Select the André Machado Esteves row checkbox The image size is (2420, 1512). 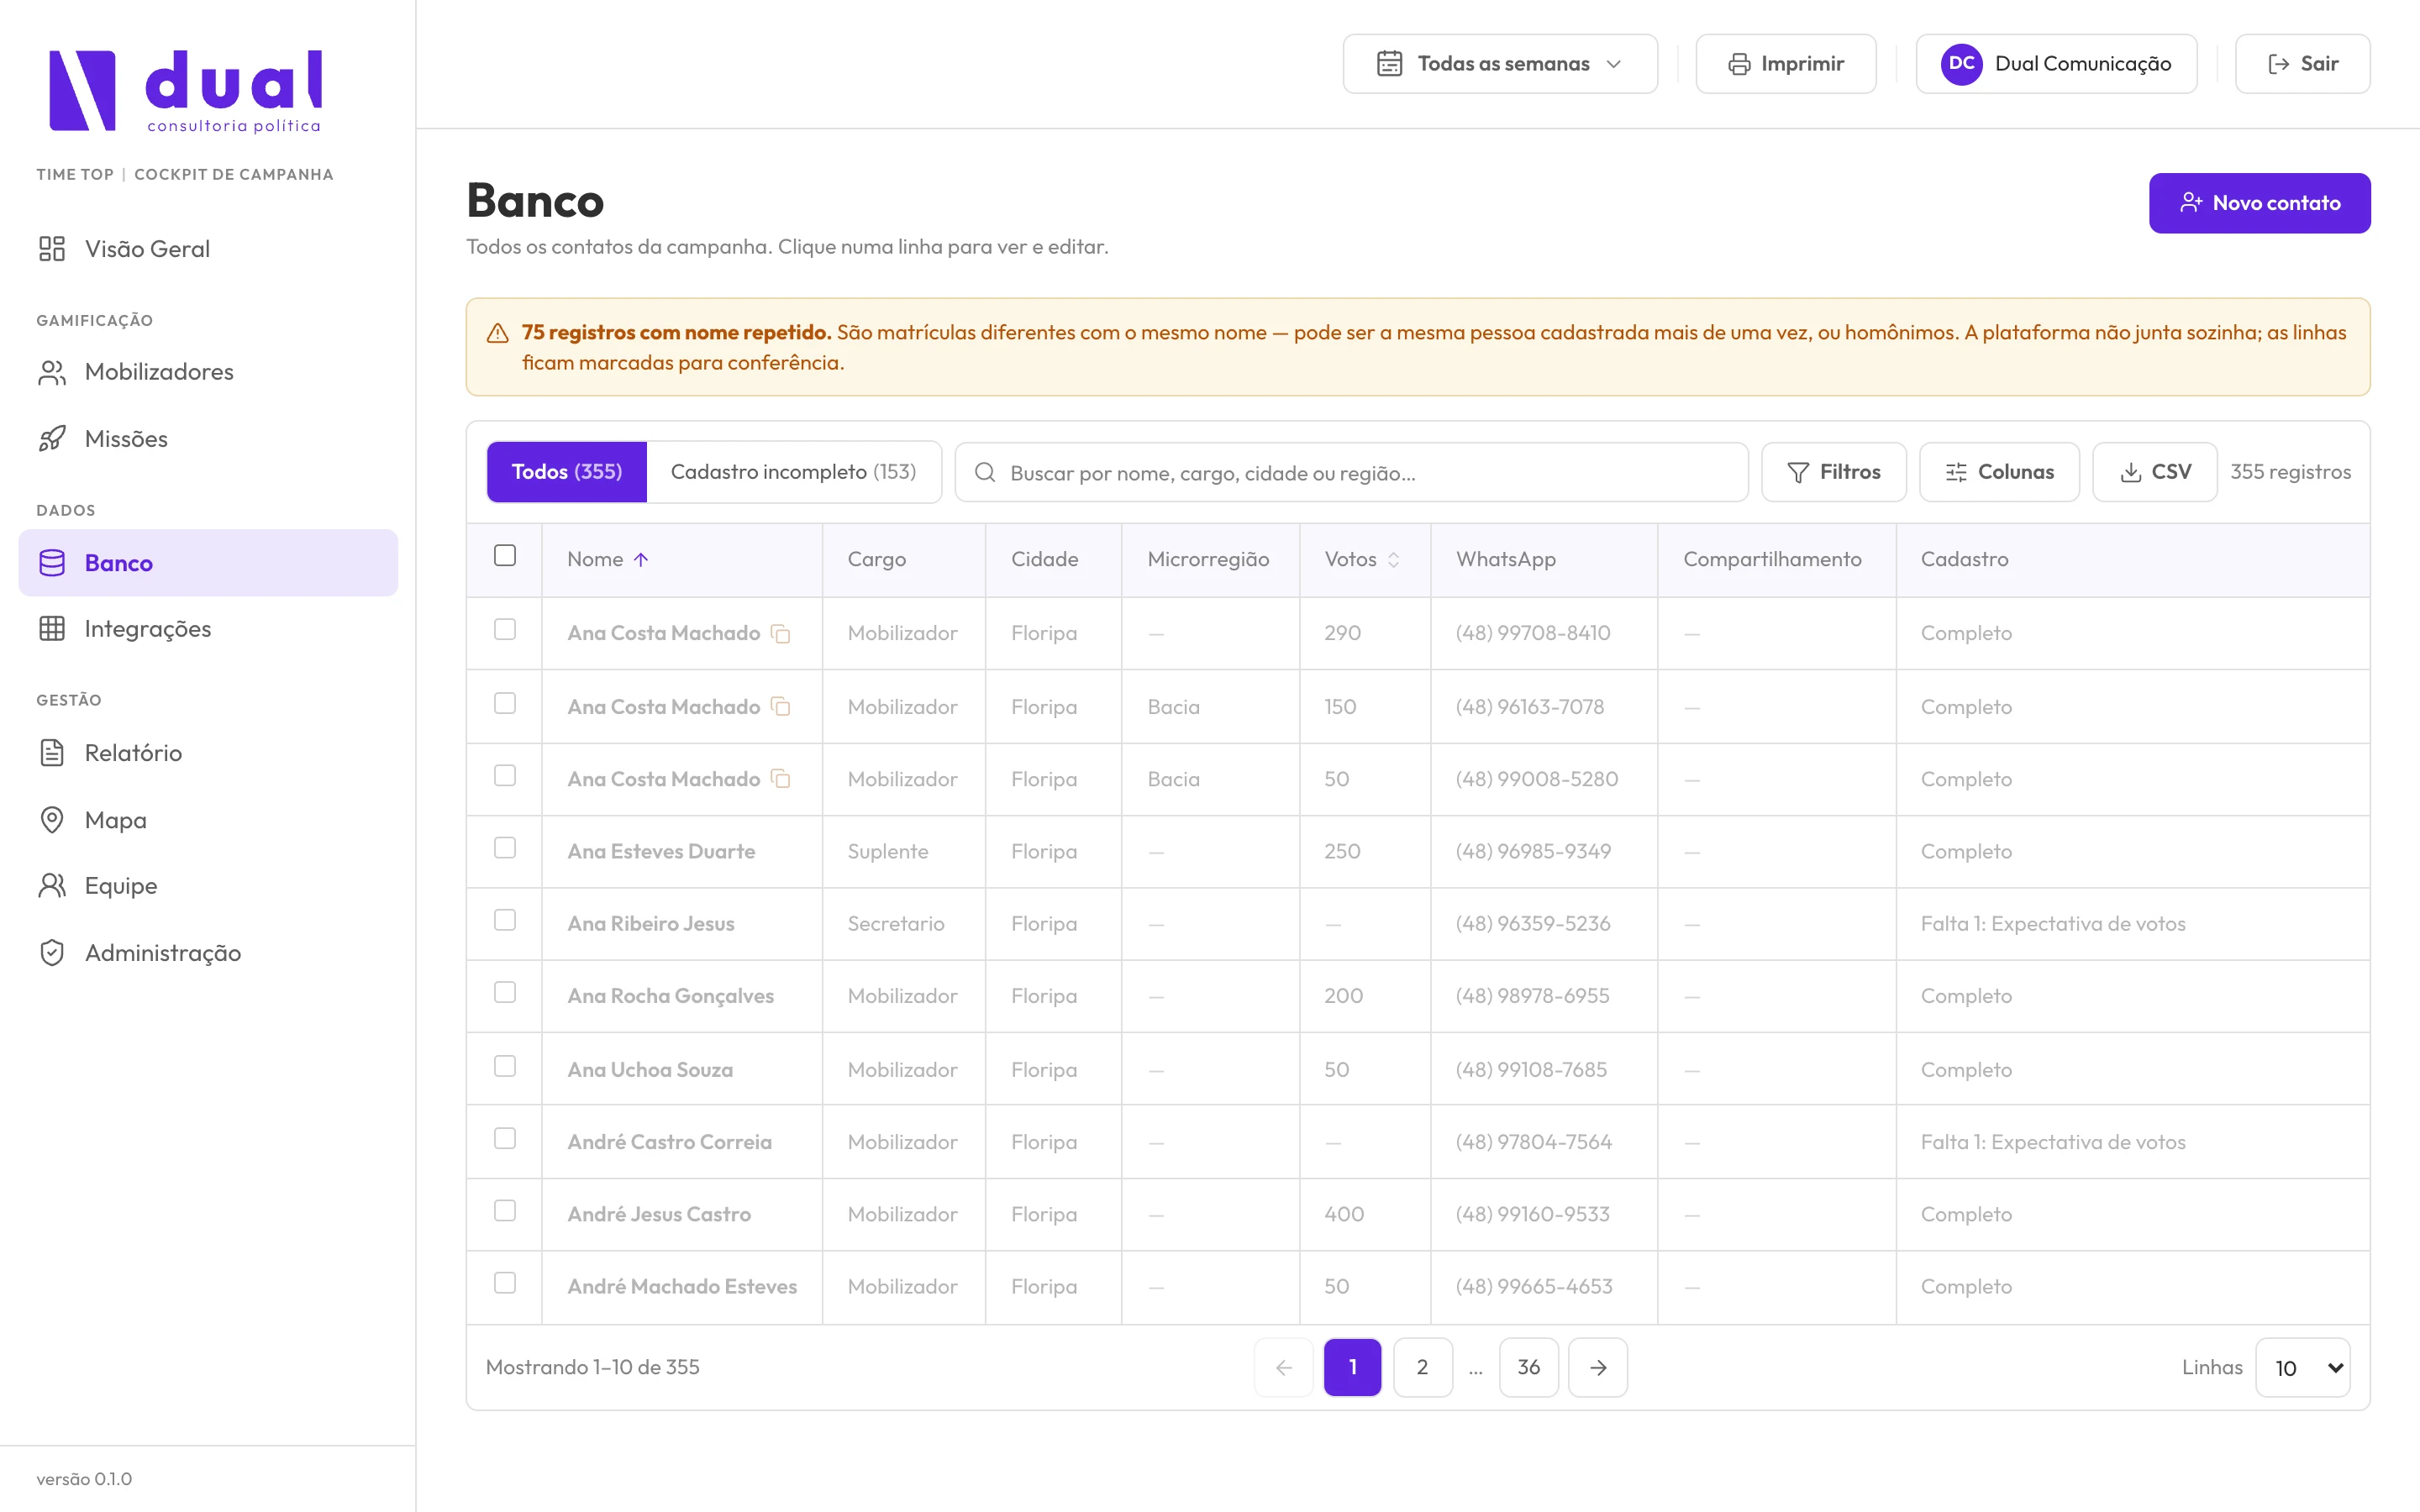tap(505, 1283)
